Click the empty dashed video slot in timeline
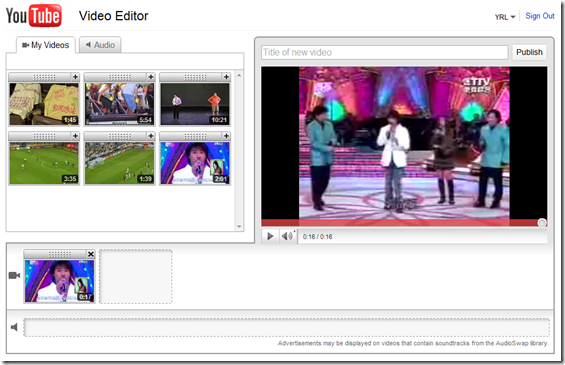This screenshot has width=565, height=365. point(136,276)
